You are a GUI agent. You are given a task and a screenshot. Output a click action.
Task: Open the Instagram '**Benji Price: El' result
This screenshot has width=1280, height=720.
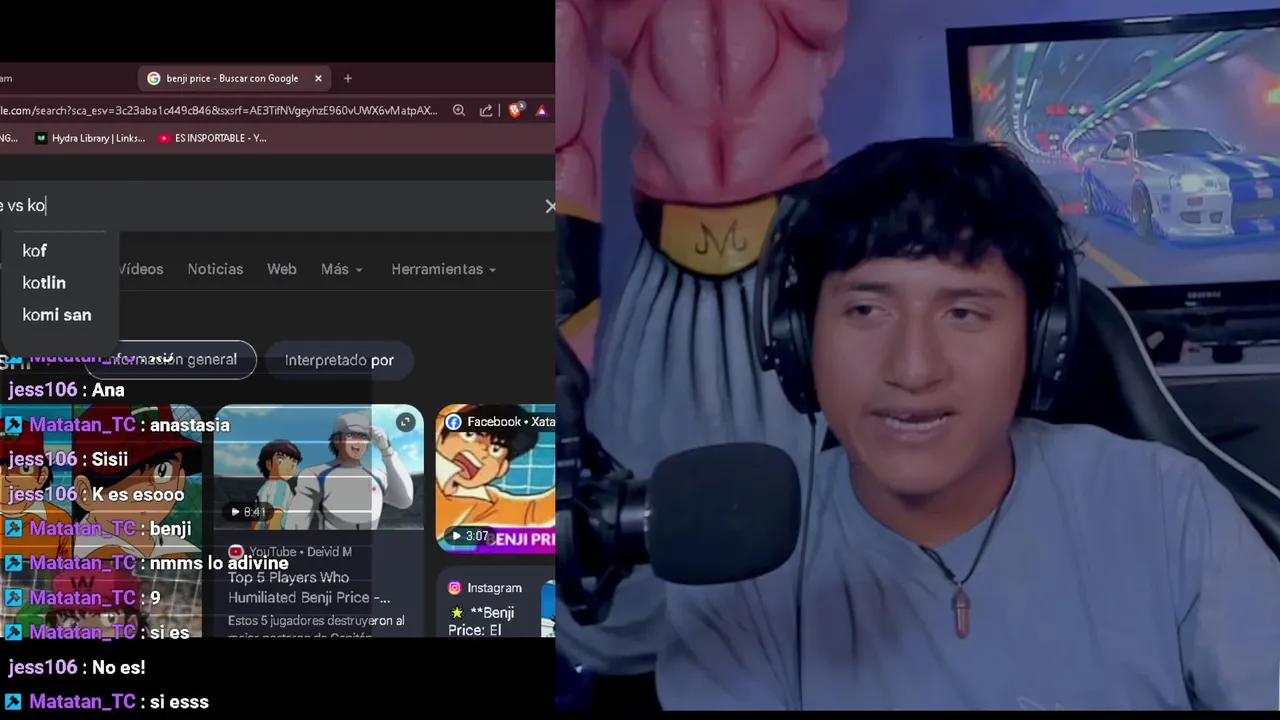481,621
